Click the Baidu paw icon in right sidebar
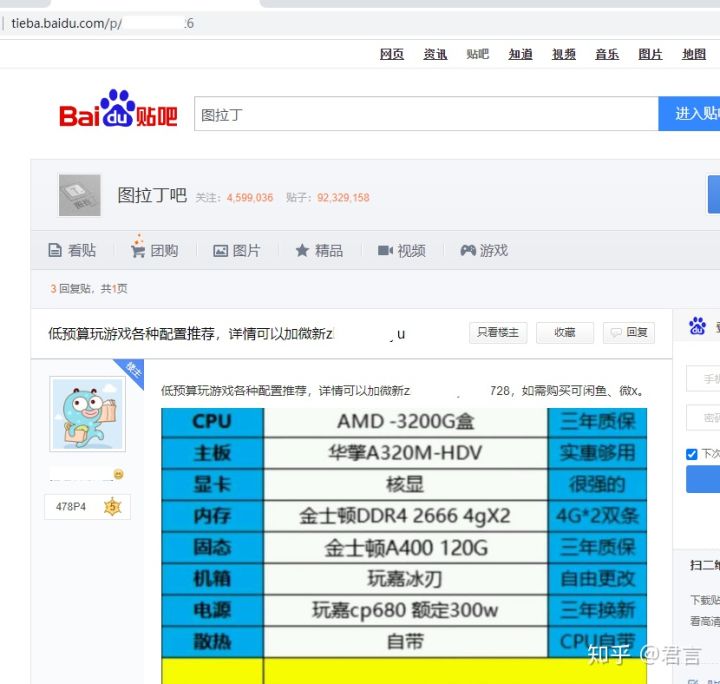 (x=697, y=326)
